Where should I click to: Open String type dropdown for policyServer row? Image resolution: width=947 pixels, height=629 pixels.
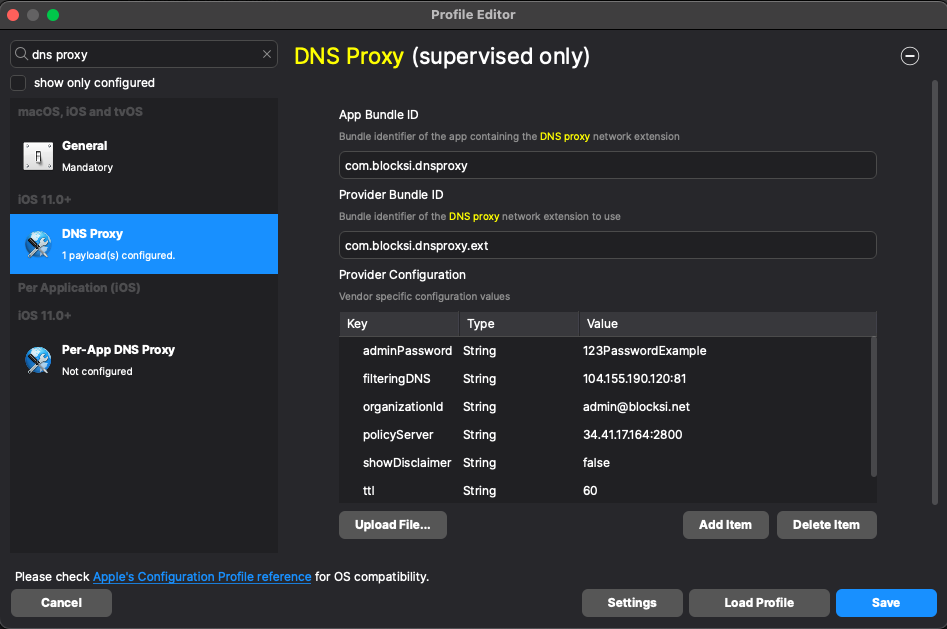click(480, 435)
